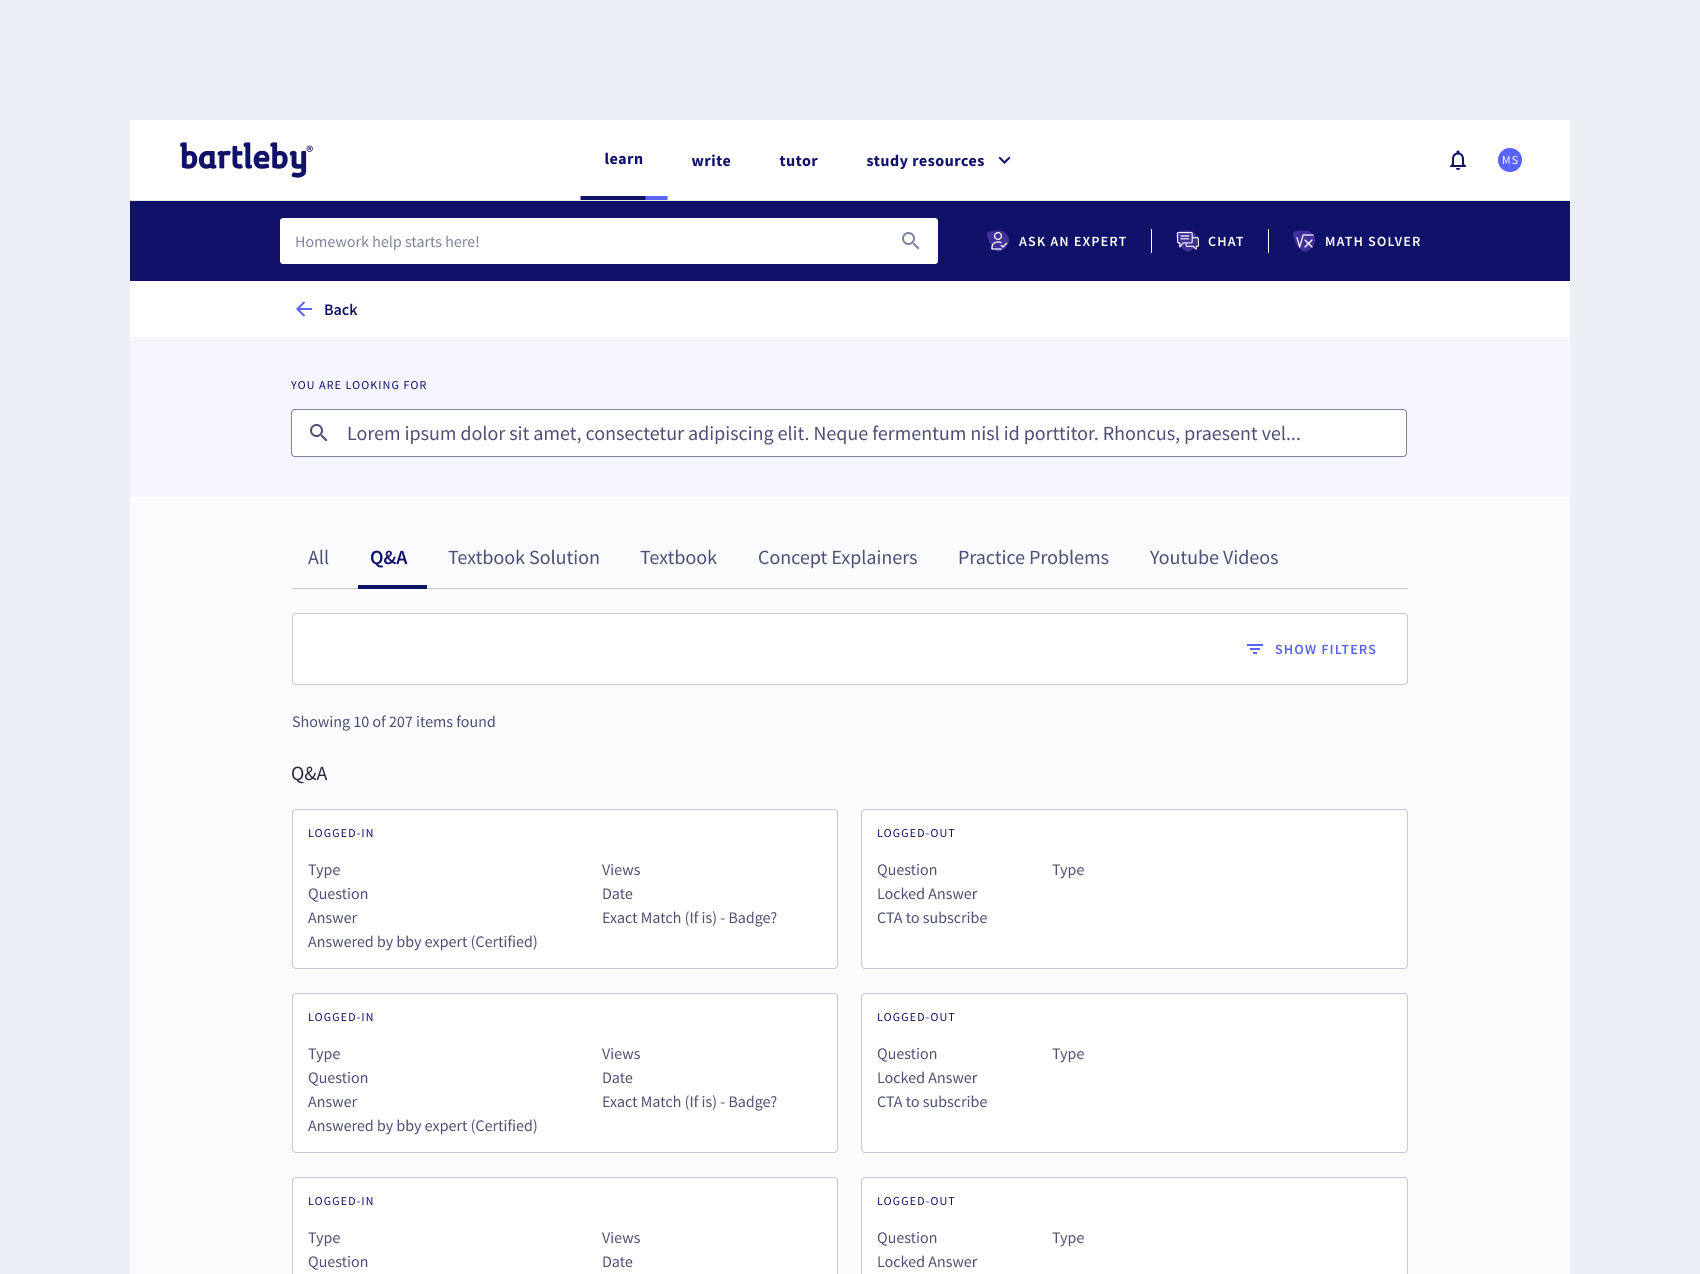Click the 'YOU ARE LOOKING FOR' label
Image resolution: width=1700 pixels, height=1274 pixels.
click(x=359, y=385)
